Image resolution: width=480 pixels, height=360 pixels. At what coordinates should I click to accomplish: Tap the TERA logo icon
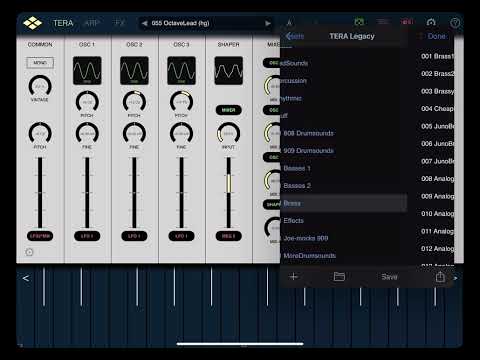32,23
